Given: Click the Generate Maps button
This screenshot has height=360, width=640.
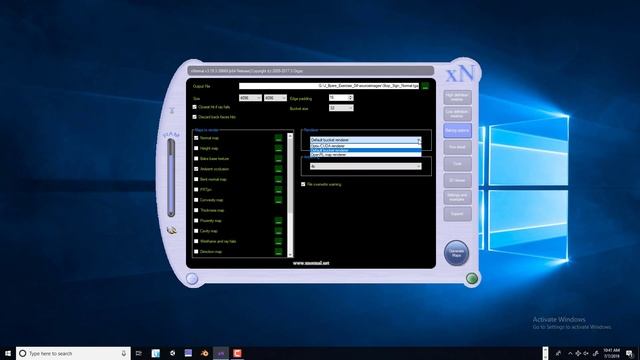Looking at the screenshot, I should click(x=456, y=253).
